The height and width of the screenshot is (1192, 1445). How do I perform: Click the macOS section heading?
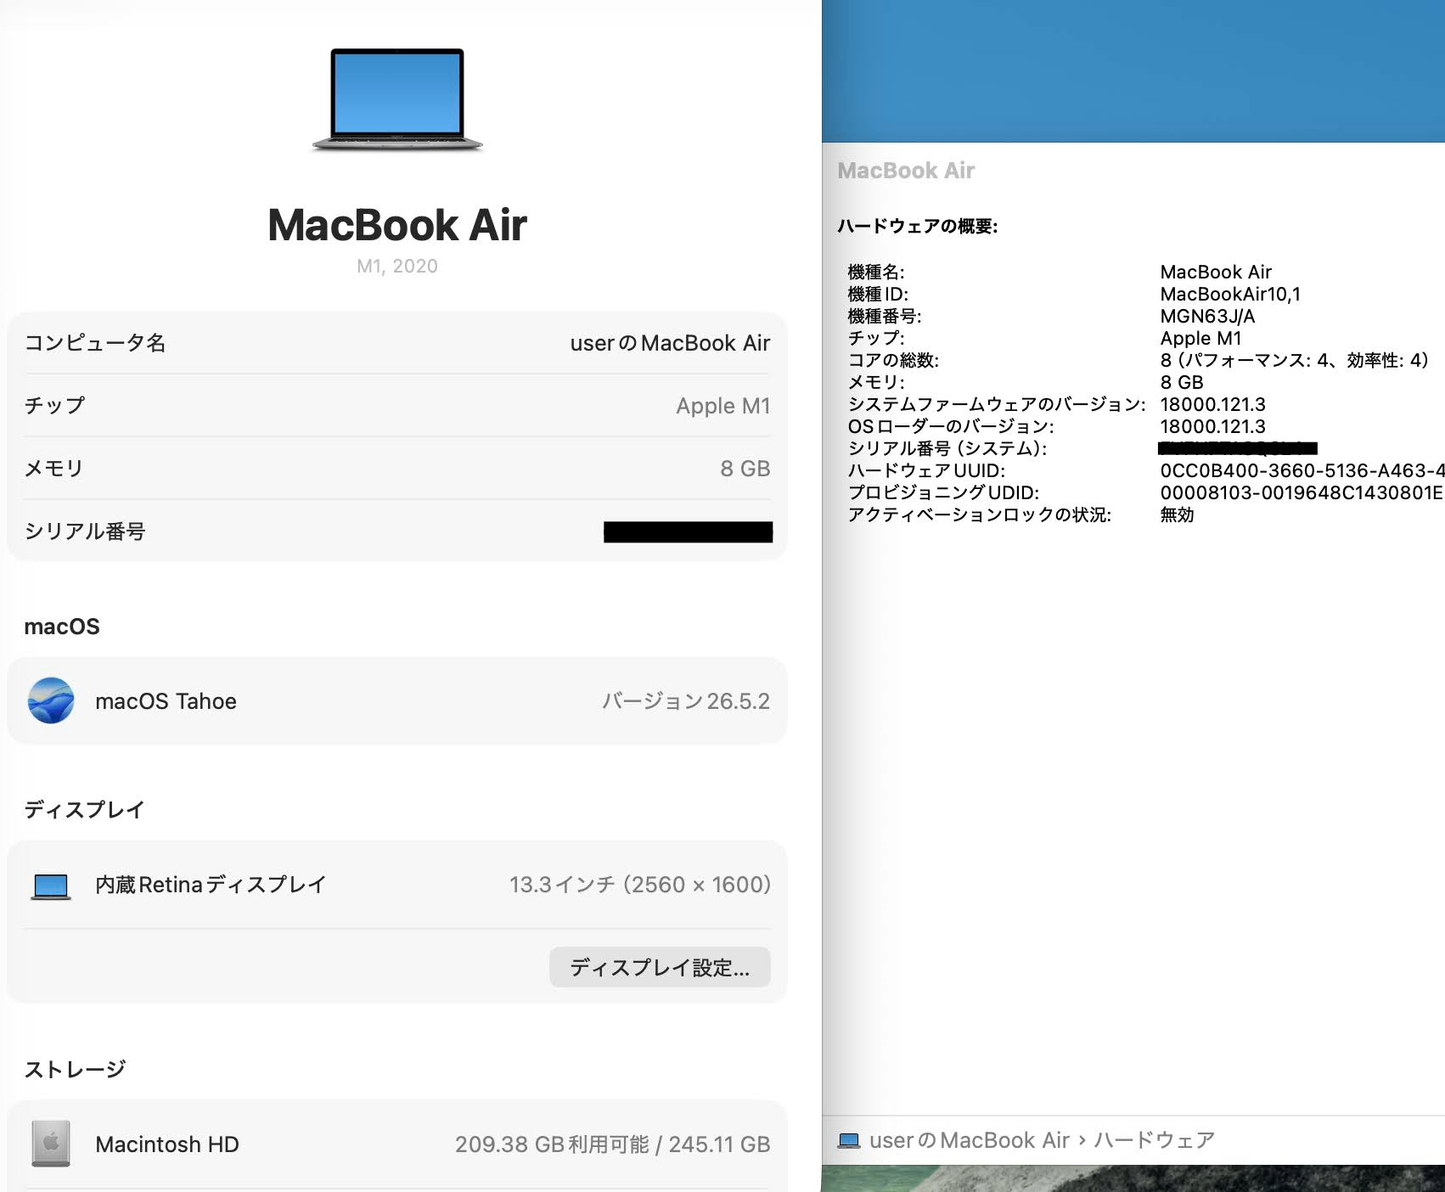62,626
